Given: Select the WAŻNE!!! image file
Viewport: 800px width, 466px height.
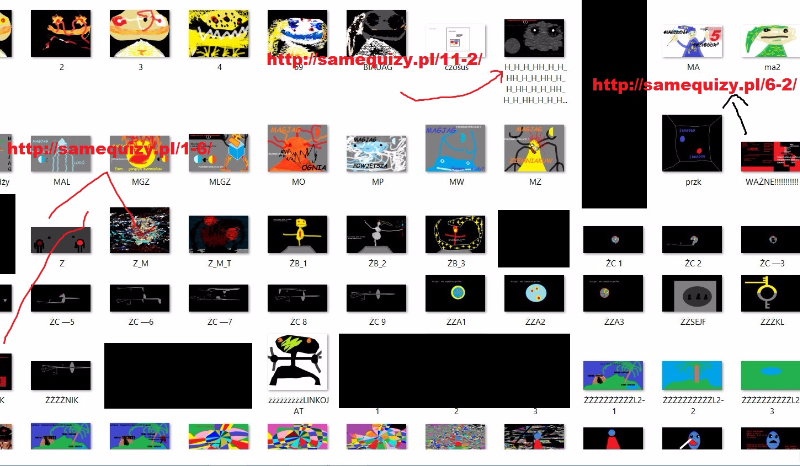Looking at the screenshot, I should coord(770,158).
